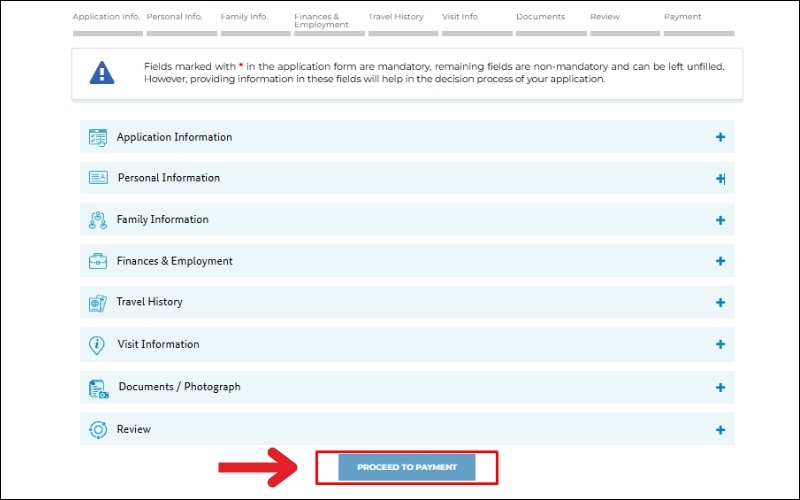This screenshot has width=800, height=500.
Task: Expand Finances & Employment using plus sign
Action: coord(720,261)
